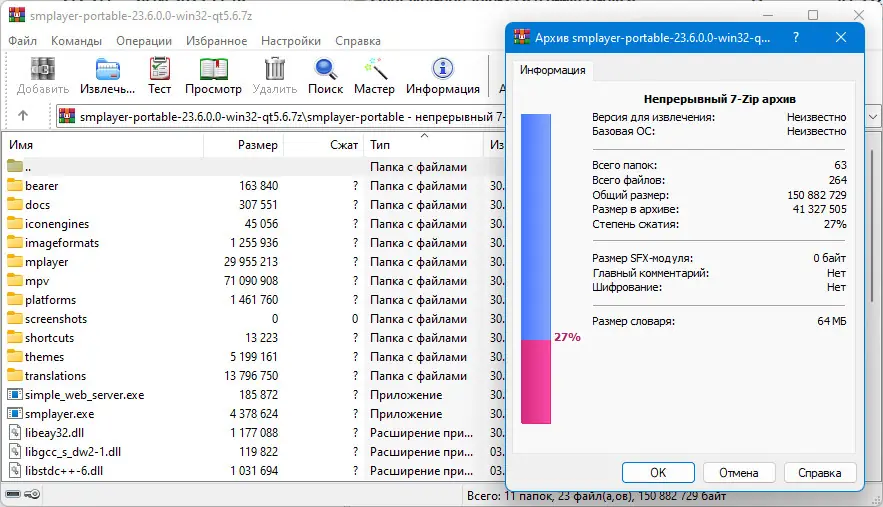Click the libeay32.dll file icon
This screenshot has width=883, height=507.
tap(15, 433)
